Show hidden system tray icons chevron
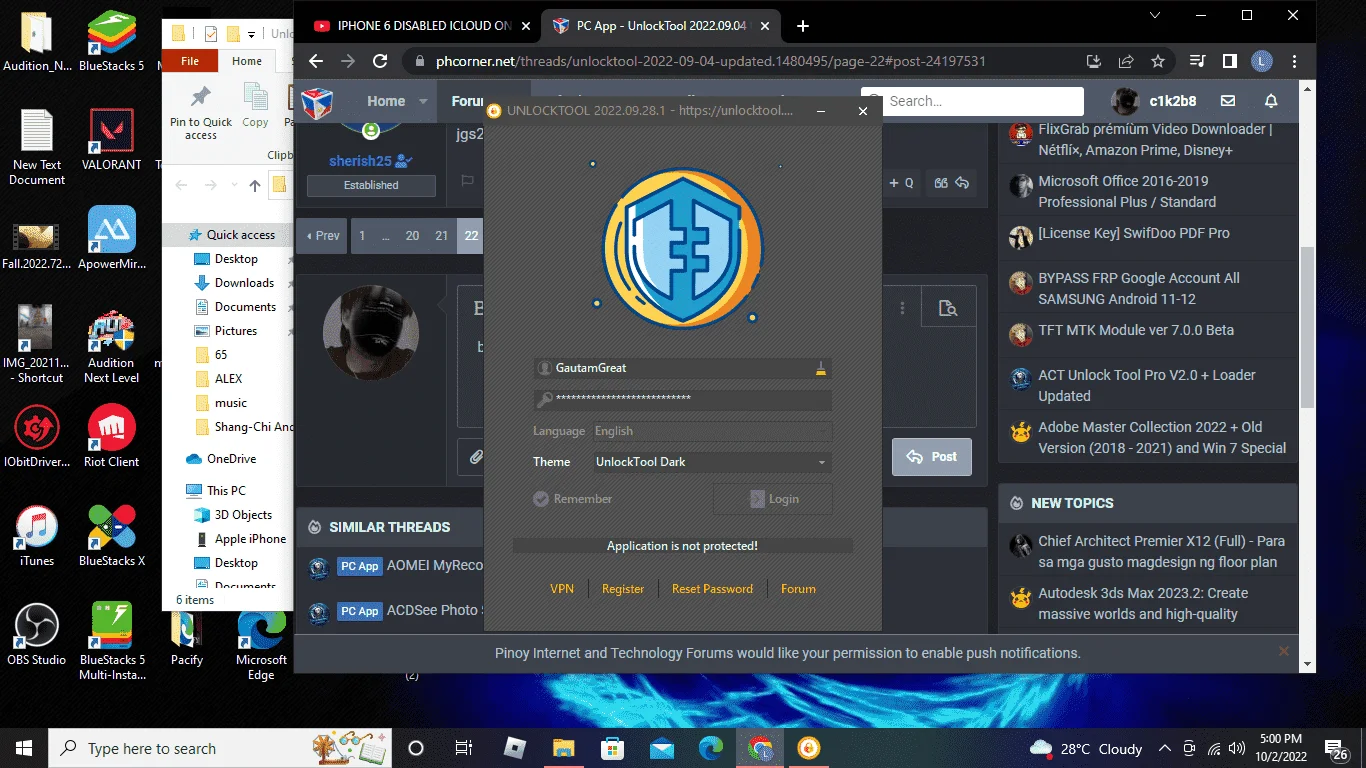 (x=1165, y=748)
